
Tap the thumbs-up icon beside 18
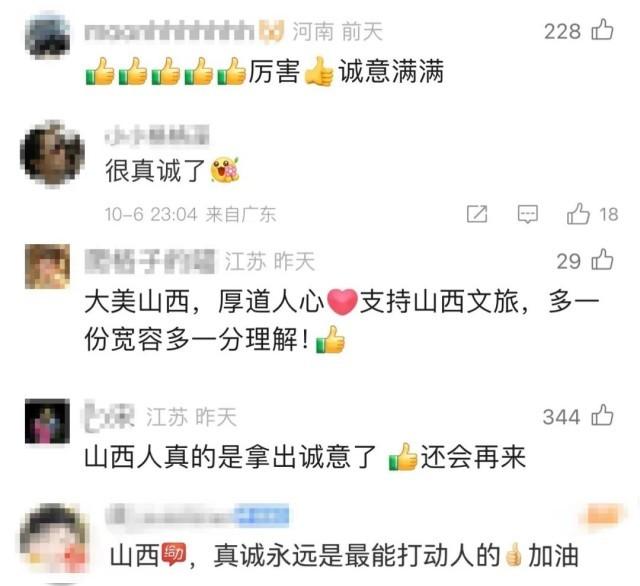(578, 214)
